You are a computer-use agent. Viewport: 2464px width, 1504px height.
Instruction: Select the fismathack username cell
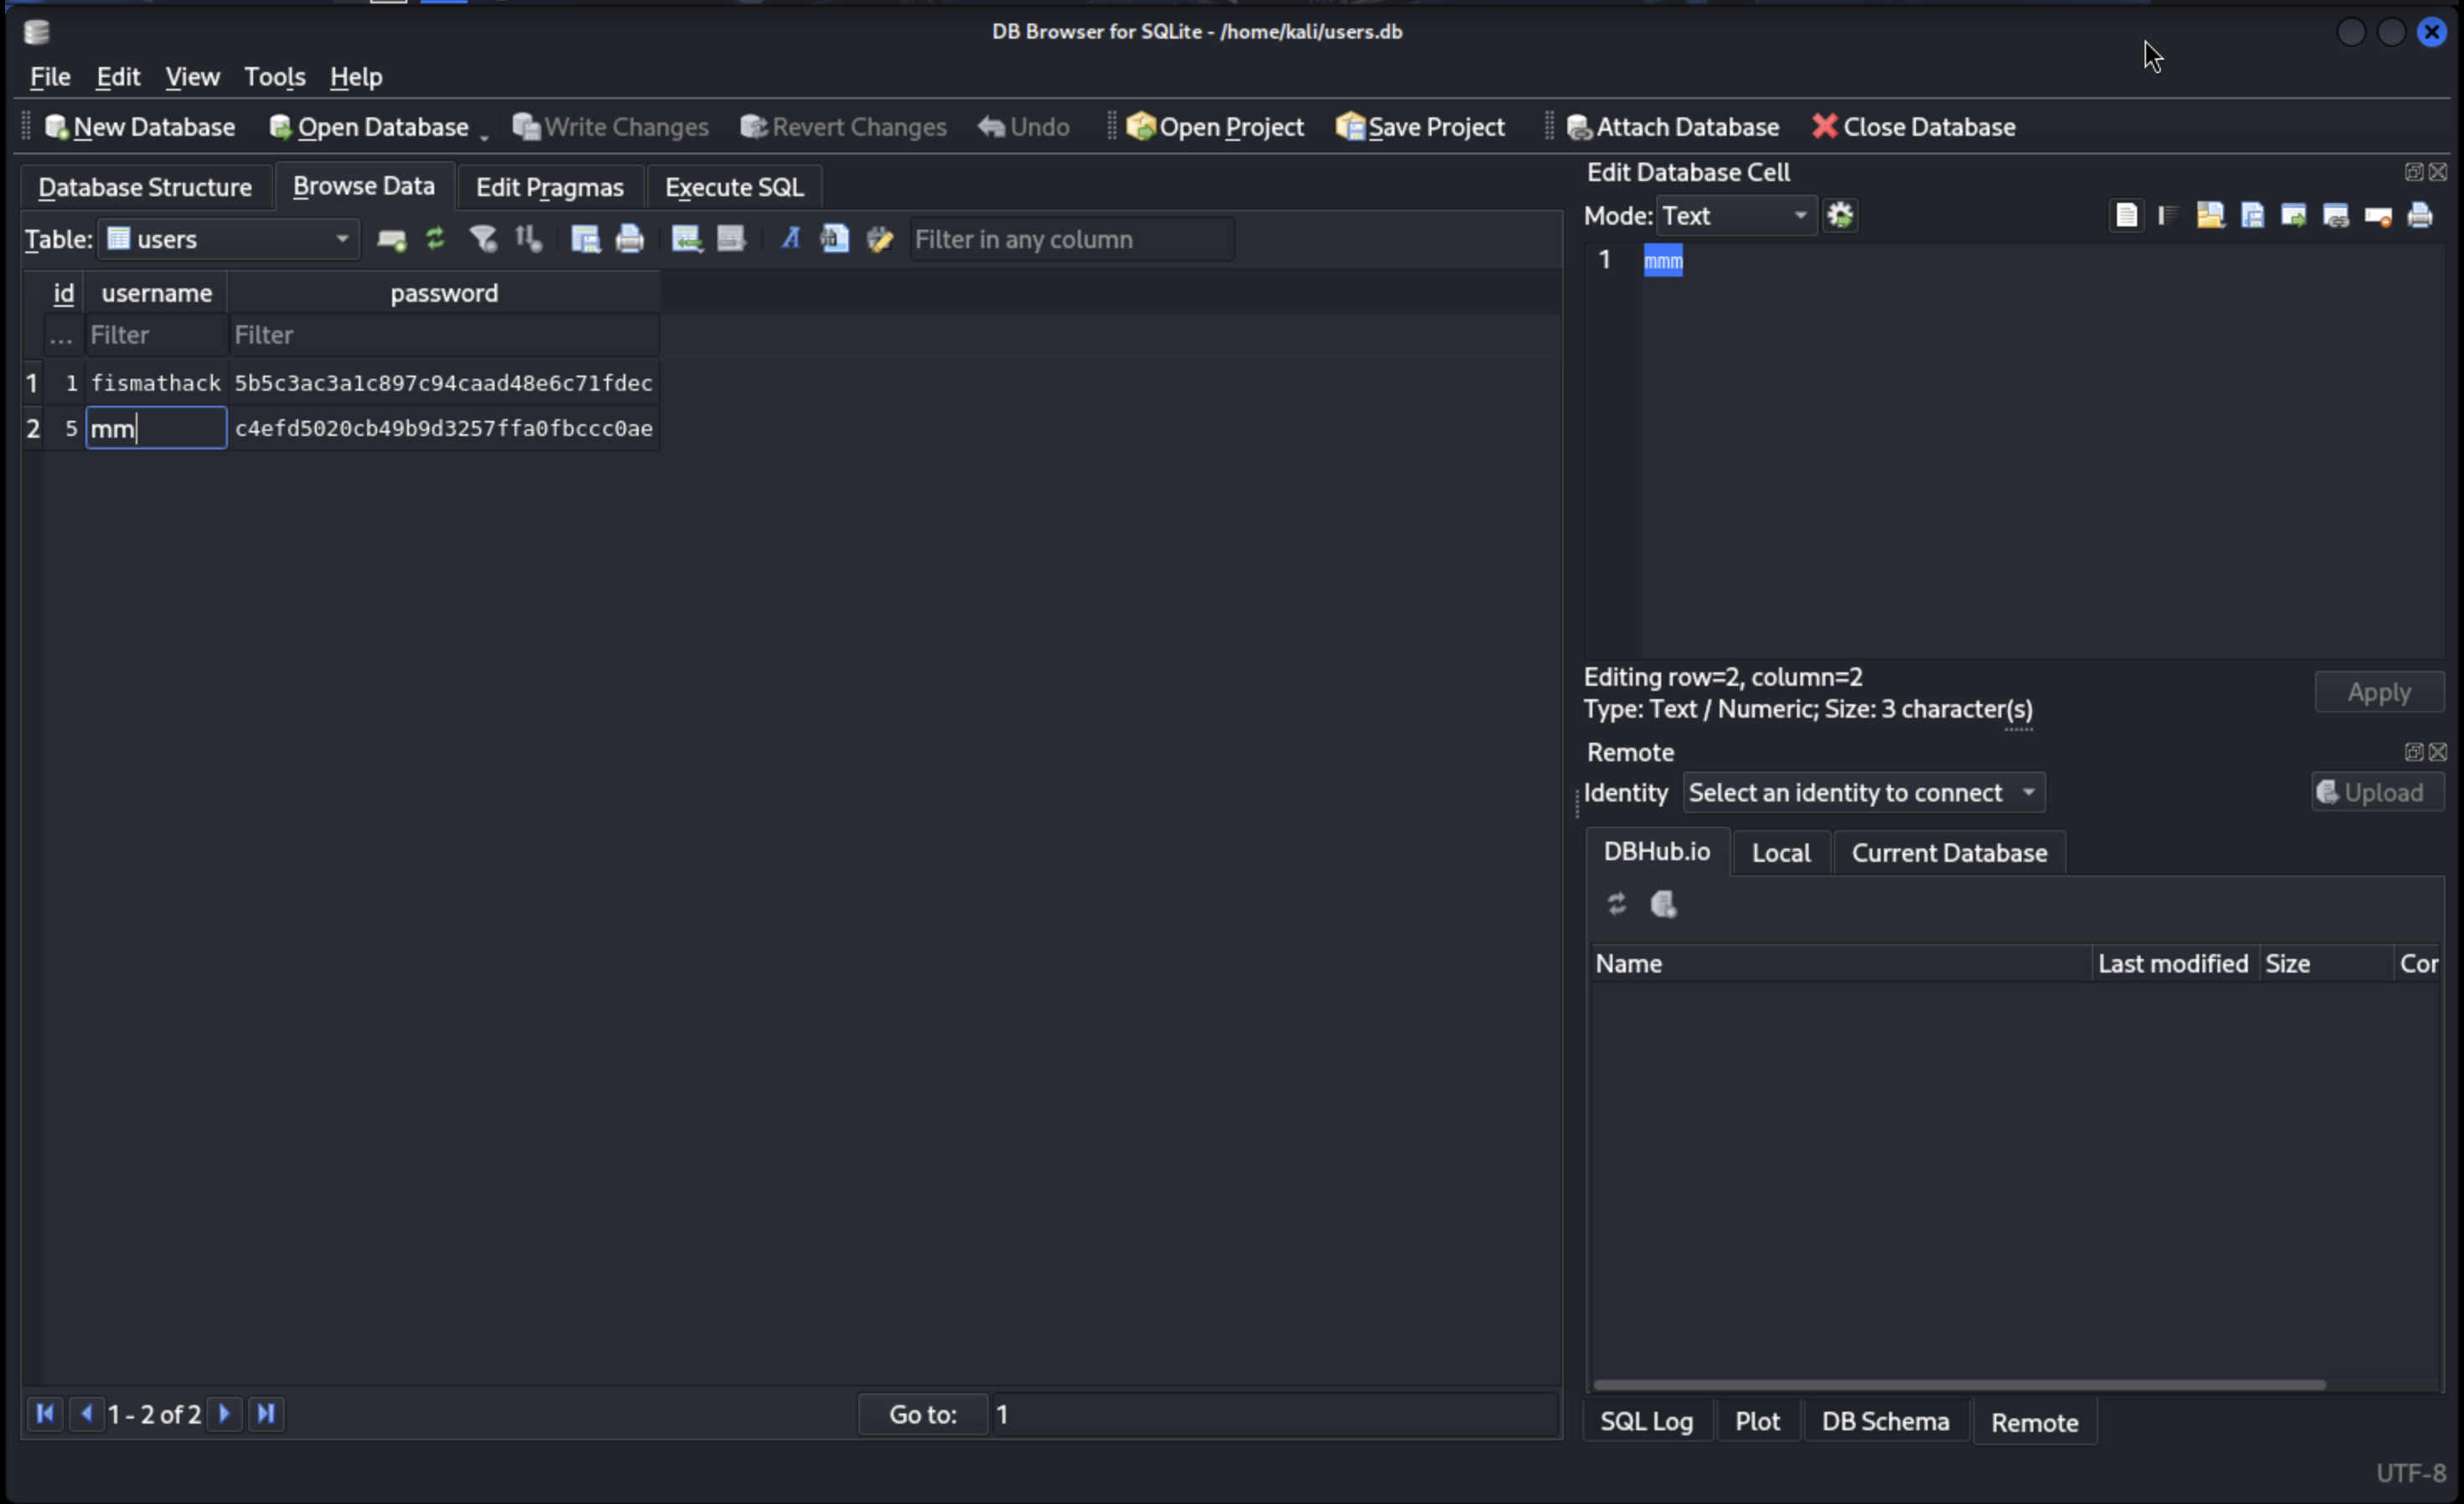click(x=156, y=383)
